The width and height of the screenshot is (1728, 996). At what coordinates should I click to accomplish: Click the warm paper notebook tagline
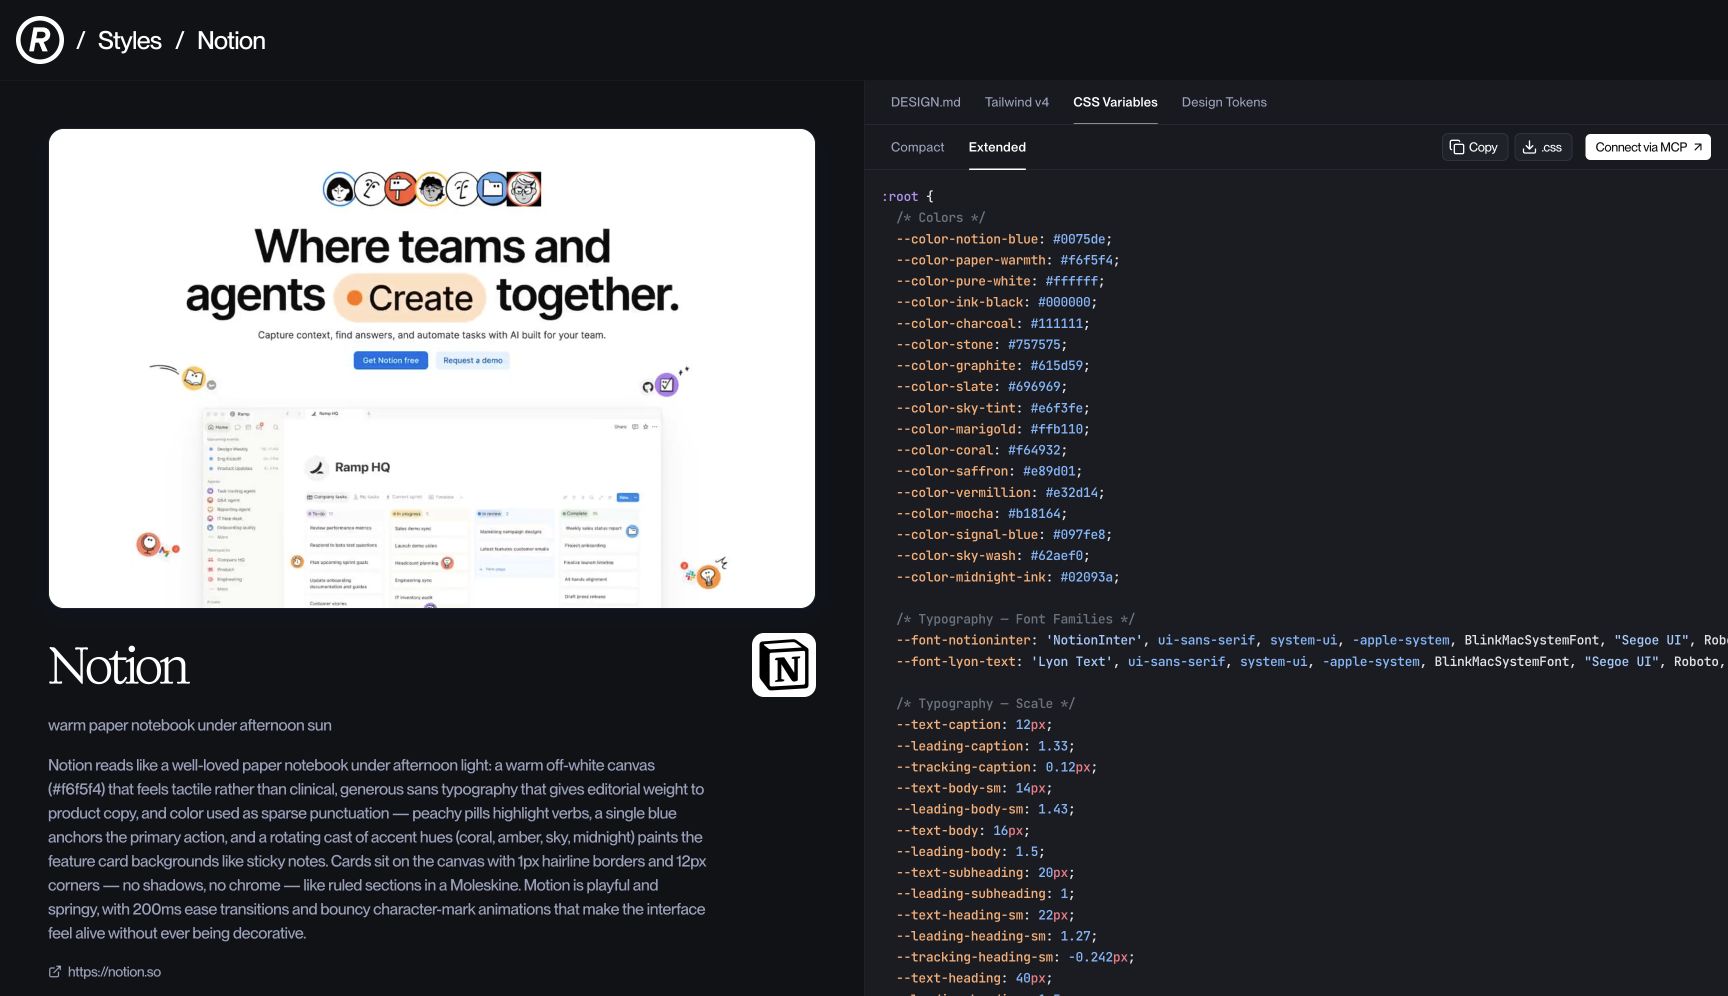pyautogui.click(x=190, y=725)
